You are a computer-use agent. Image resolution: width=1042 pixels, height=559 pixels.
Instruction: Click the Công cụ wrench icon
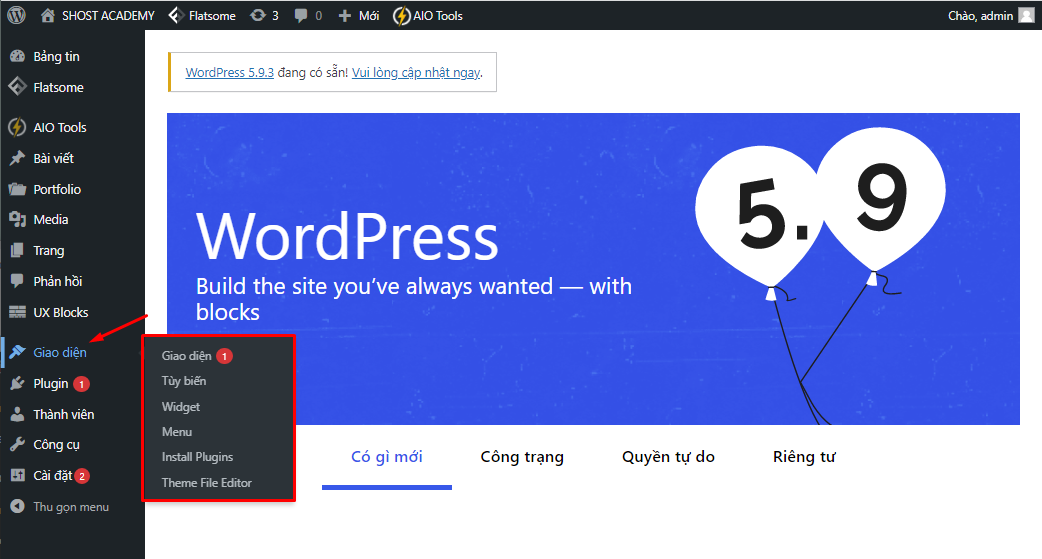[16, 444]
